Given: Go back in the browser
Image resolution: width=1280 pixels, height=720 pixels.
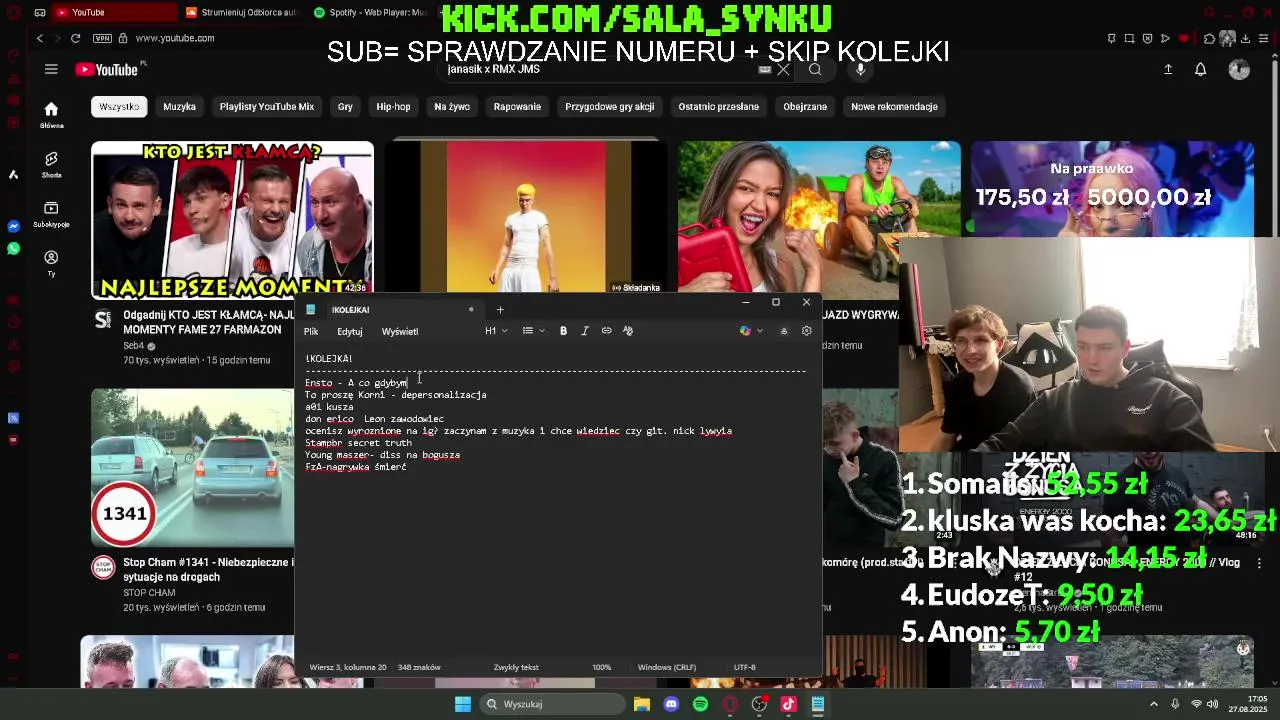Looking at the screenshot, I should [40, 38].
